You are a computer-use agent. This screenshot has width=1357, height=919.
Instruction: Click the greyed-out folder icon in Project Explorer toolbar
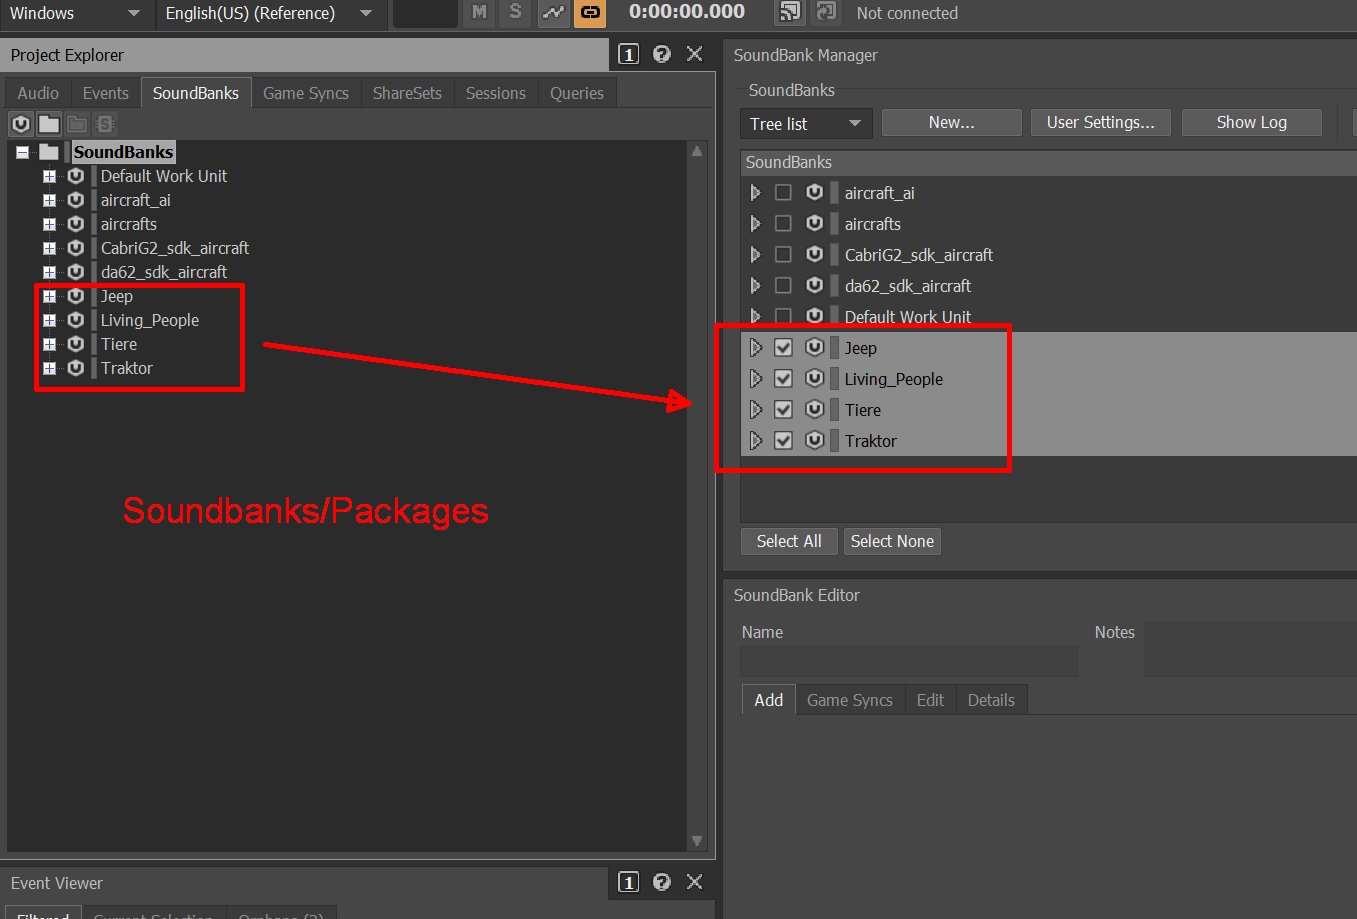tap(77, 124)
